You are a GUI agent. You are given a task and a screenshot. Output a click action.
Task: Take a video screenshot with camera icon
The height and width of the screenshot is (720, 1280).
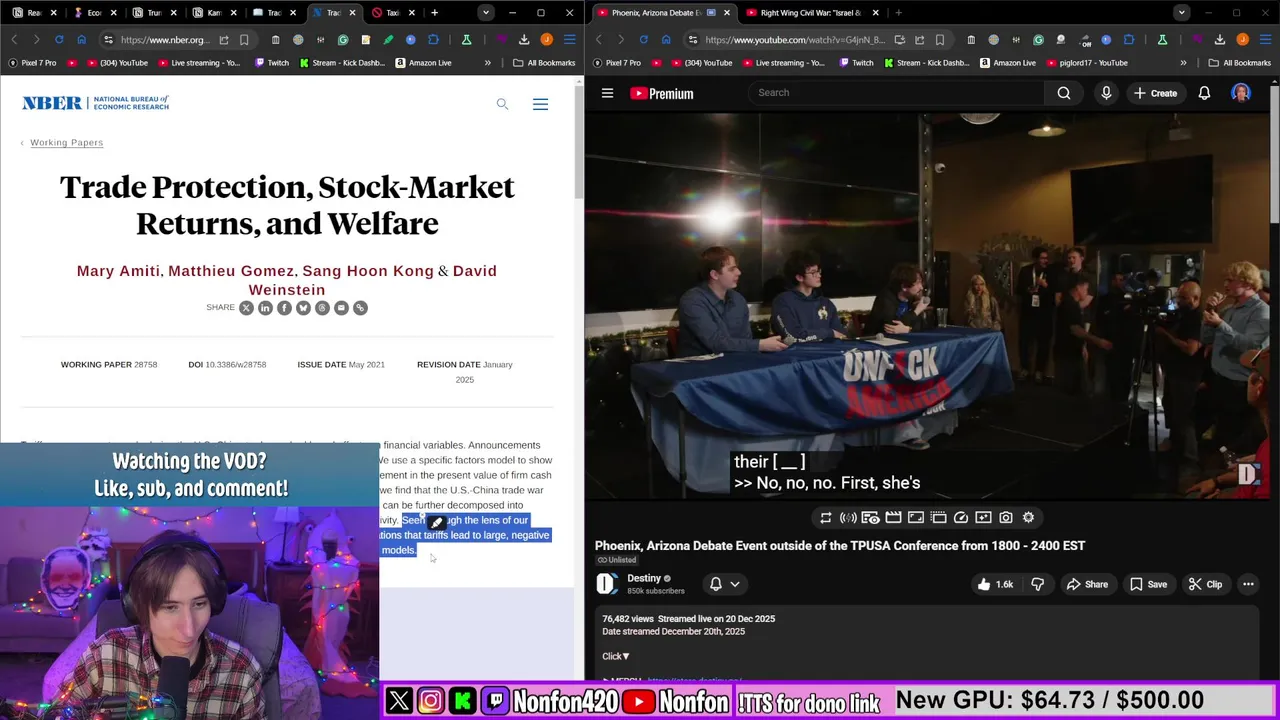tap(1006, 518)
